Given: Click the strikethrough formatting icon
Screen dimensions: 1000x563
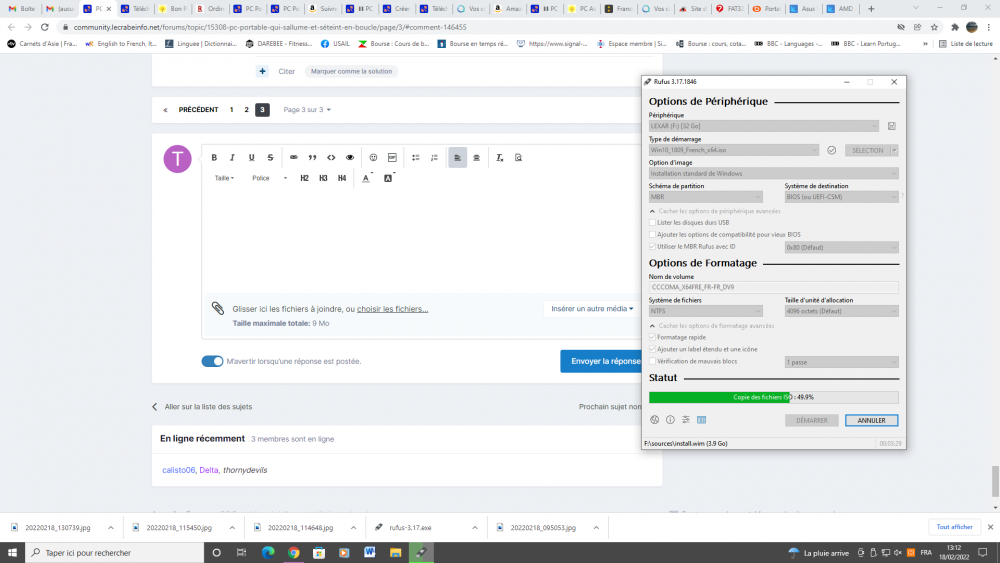Looking at the screenshot, I should (x=270, y=158).
